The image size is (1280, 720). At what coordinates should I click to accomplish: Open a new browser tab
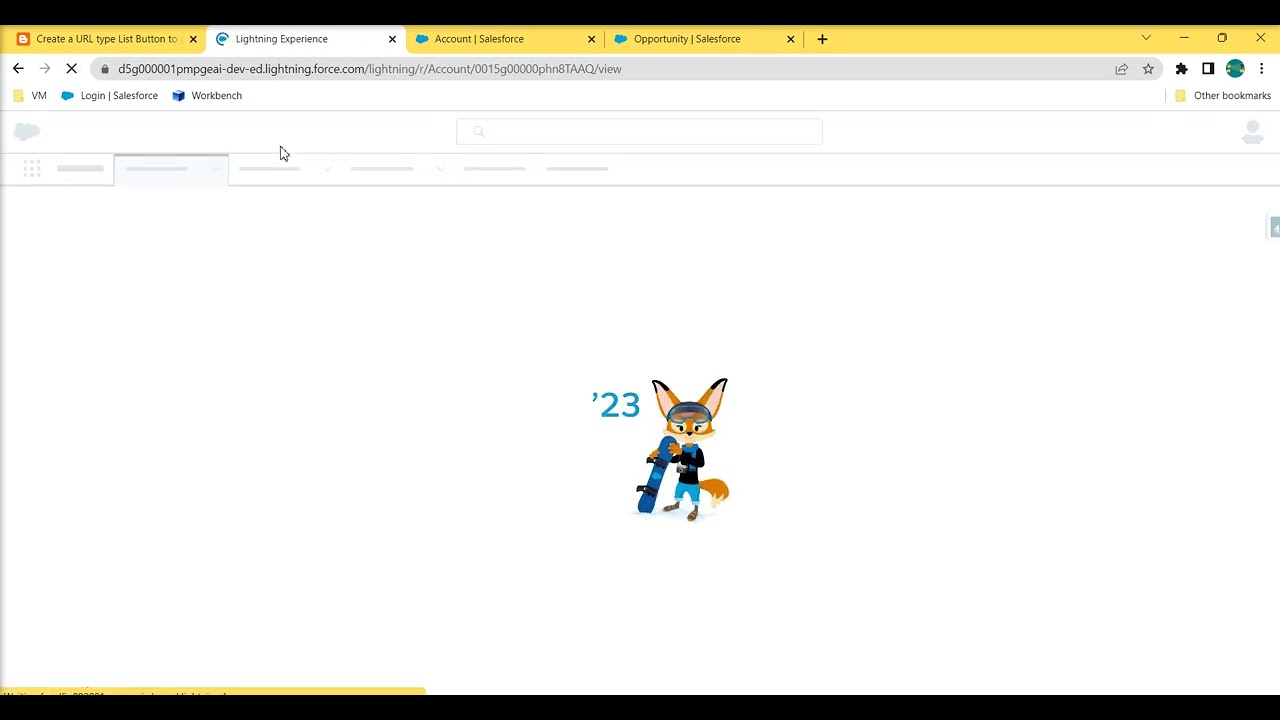pyautogui.click(x=822, y=39)
